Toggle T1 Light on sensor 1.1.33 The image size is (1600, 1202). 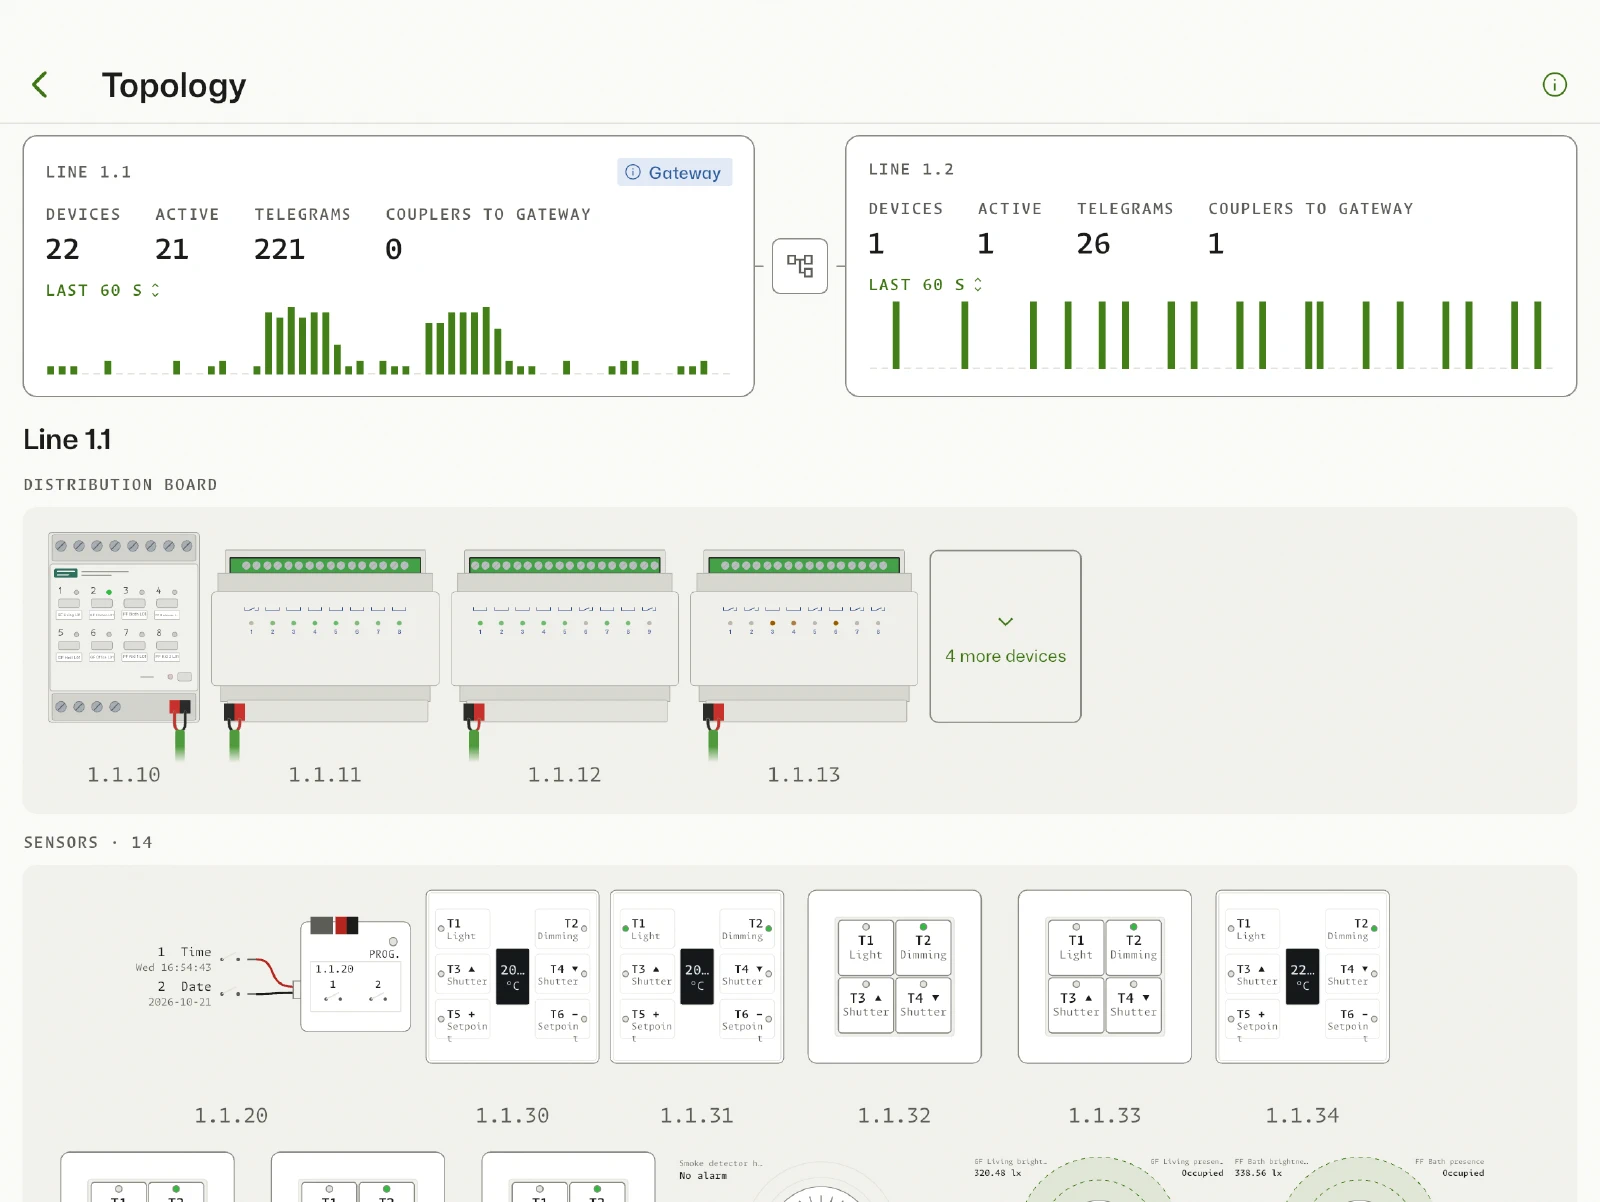[1076, 947]
